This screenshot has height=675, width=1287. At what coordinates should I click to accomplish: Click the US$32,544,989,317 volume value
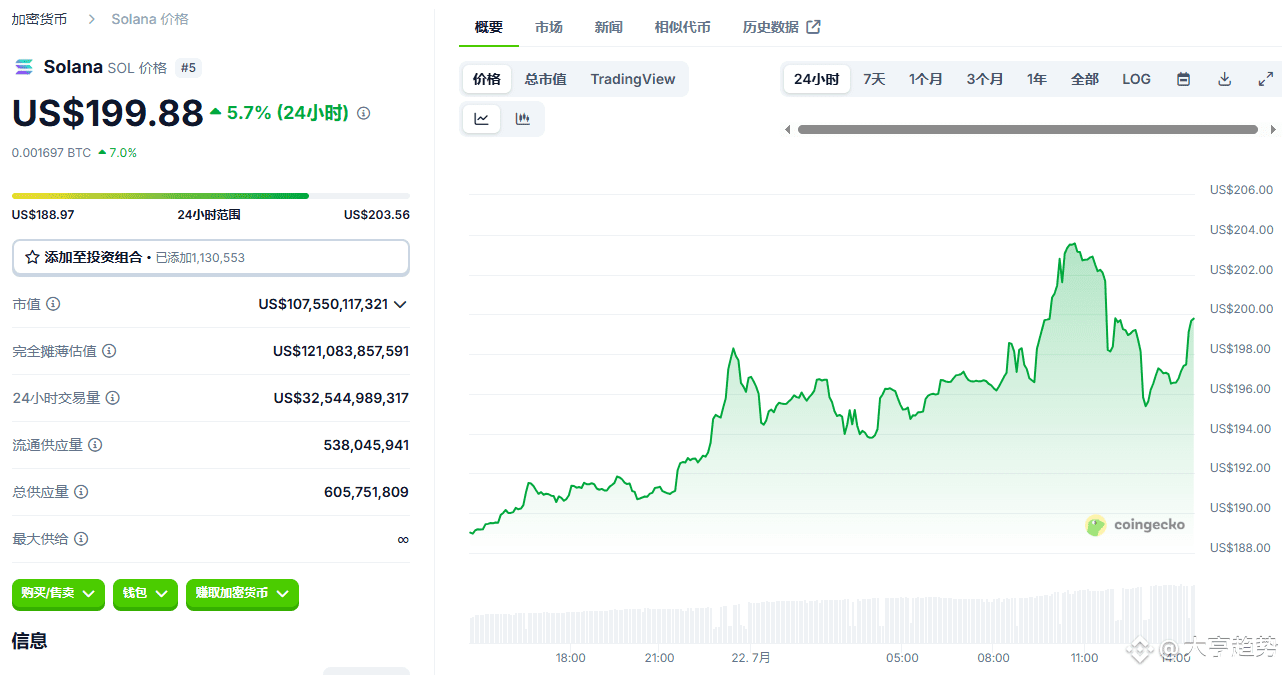point(341,398)
